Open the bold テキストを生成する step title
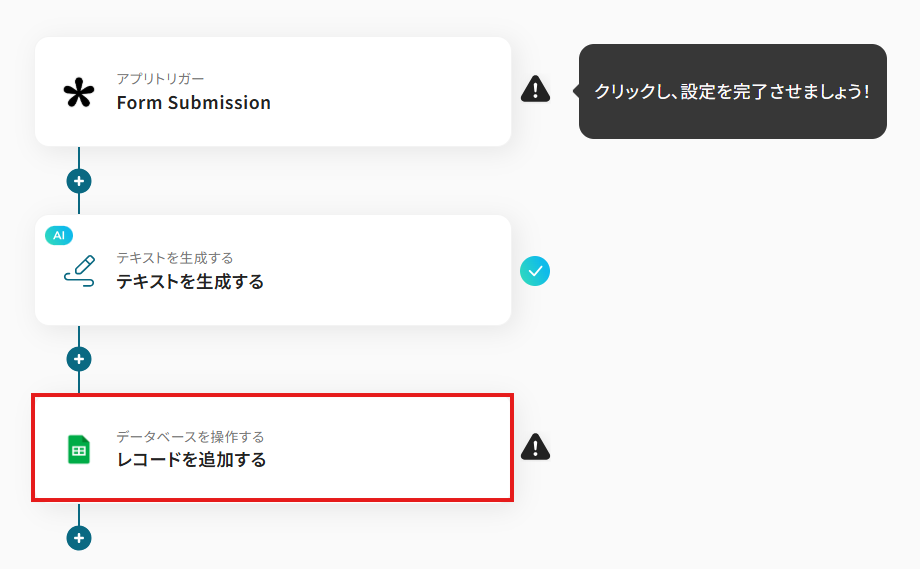920x569 pixels. coord(190,282)
